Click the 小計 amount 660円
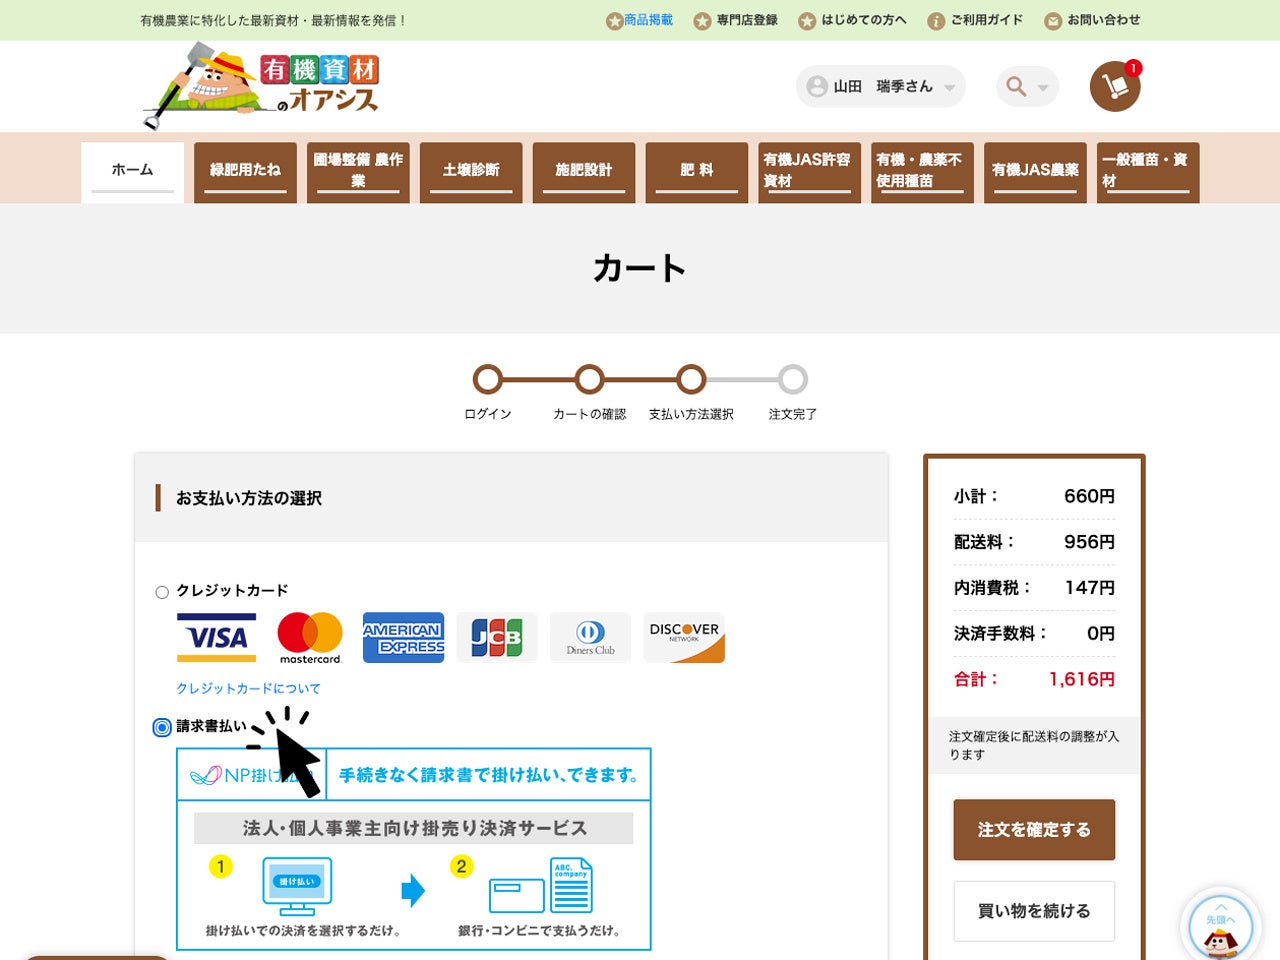 coord(1089,497)
